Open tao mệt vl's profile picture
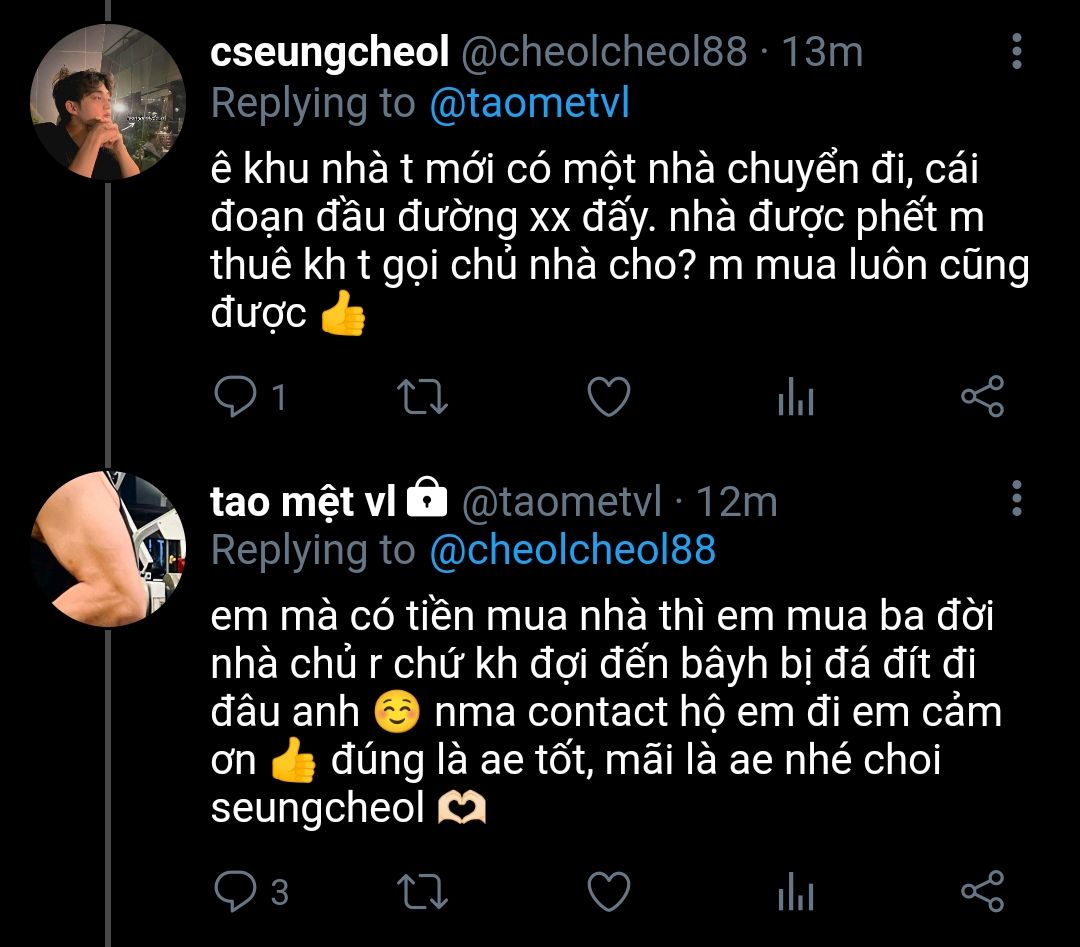Image resolution: width=1080 pixels, height=947 pixels. click(x=109, y=548)
